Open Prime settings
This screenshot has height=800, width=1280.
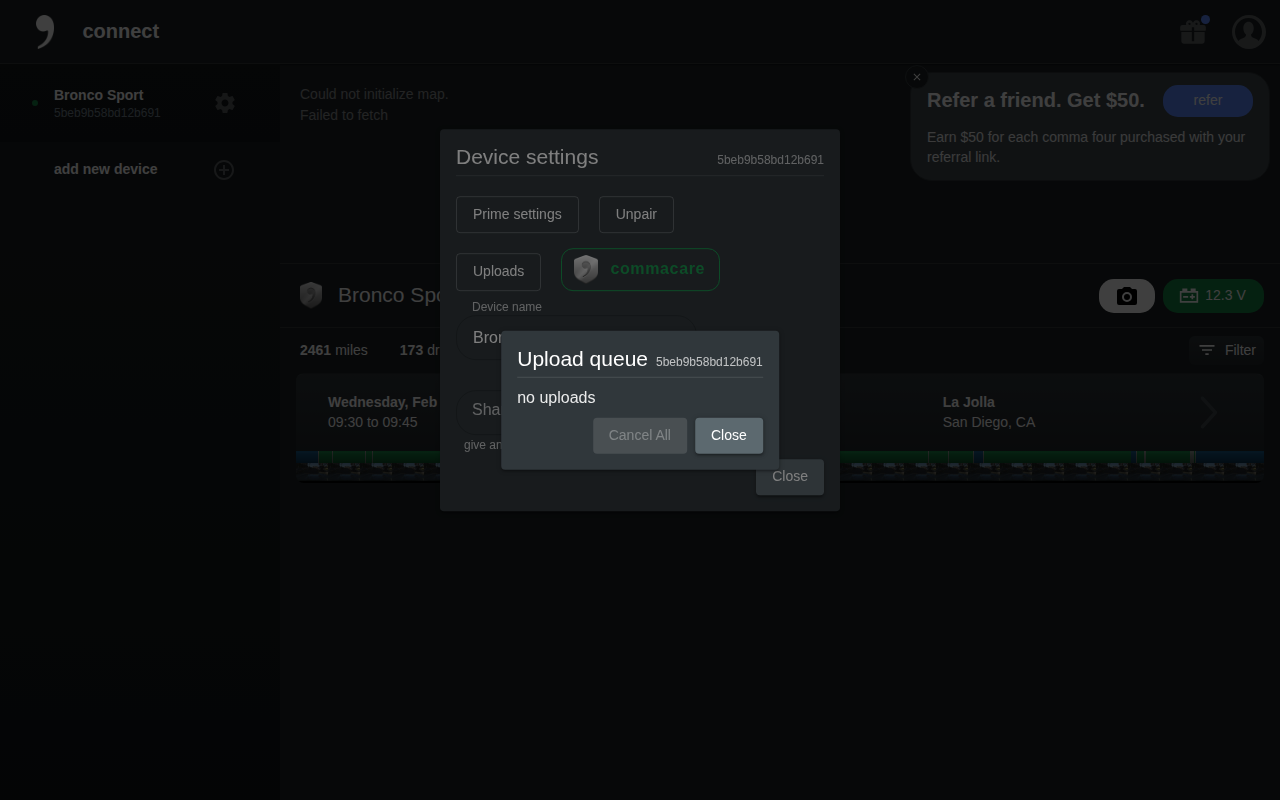click(517, 214)
